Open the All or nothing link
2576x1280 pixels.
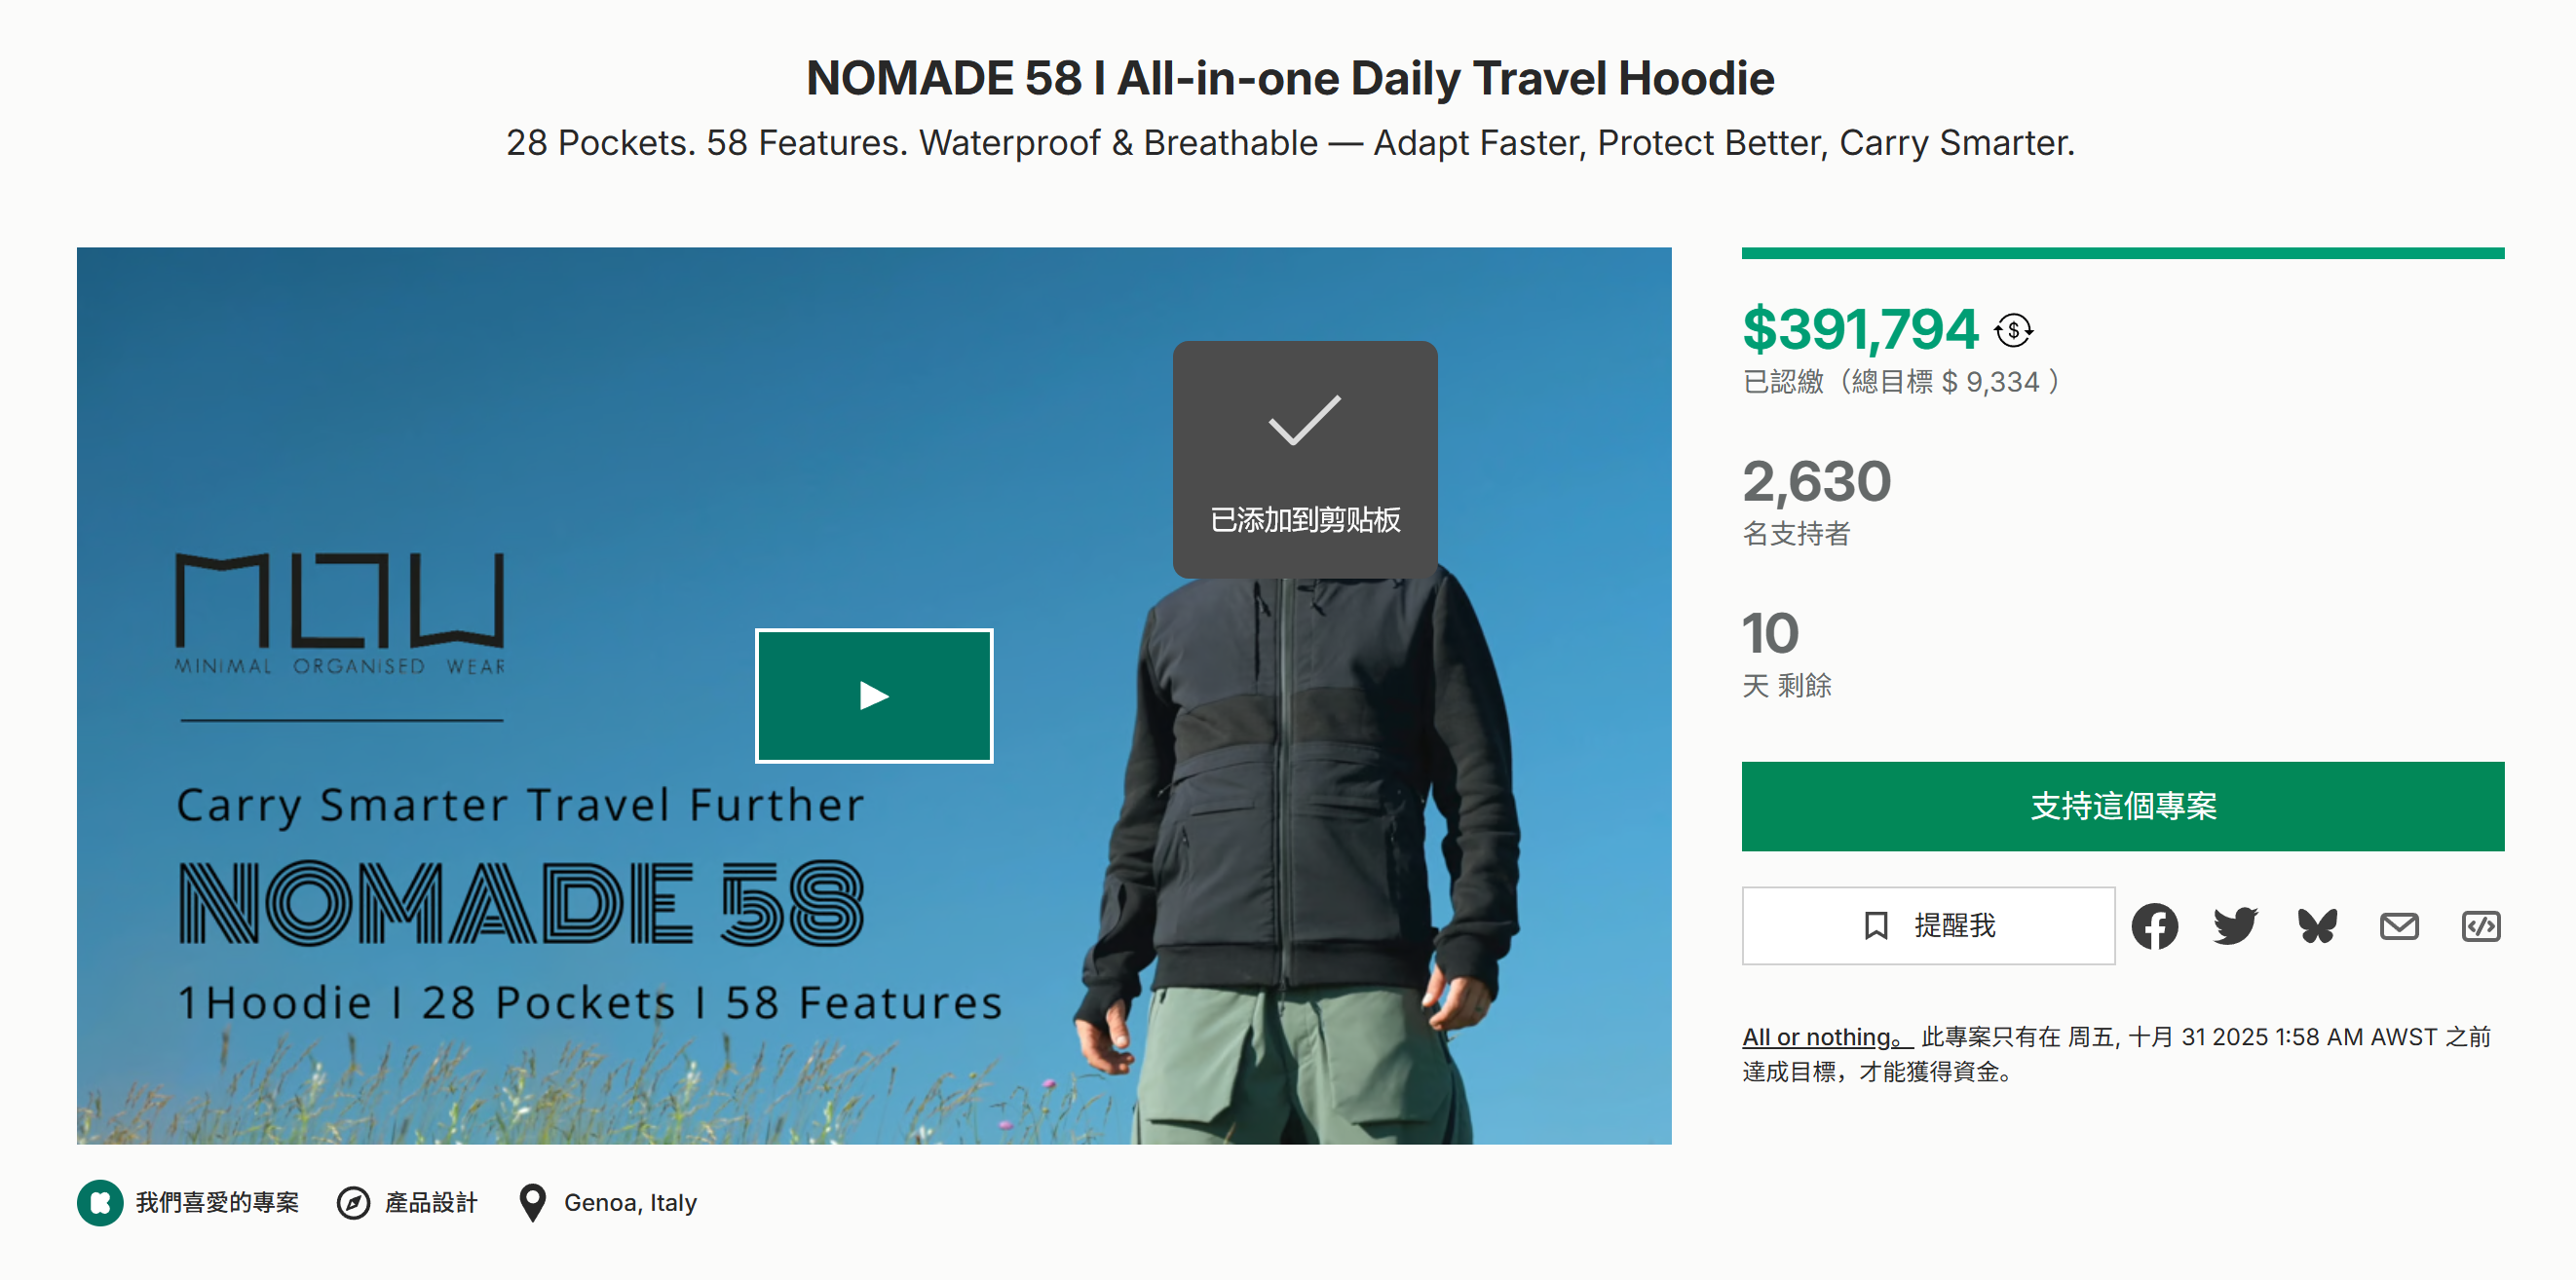coord(1826,1037)
